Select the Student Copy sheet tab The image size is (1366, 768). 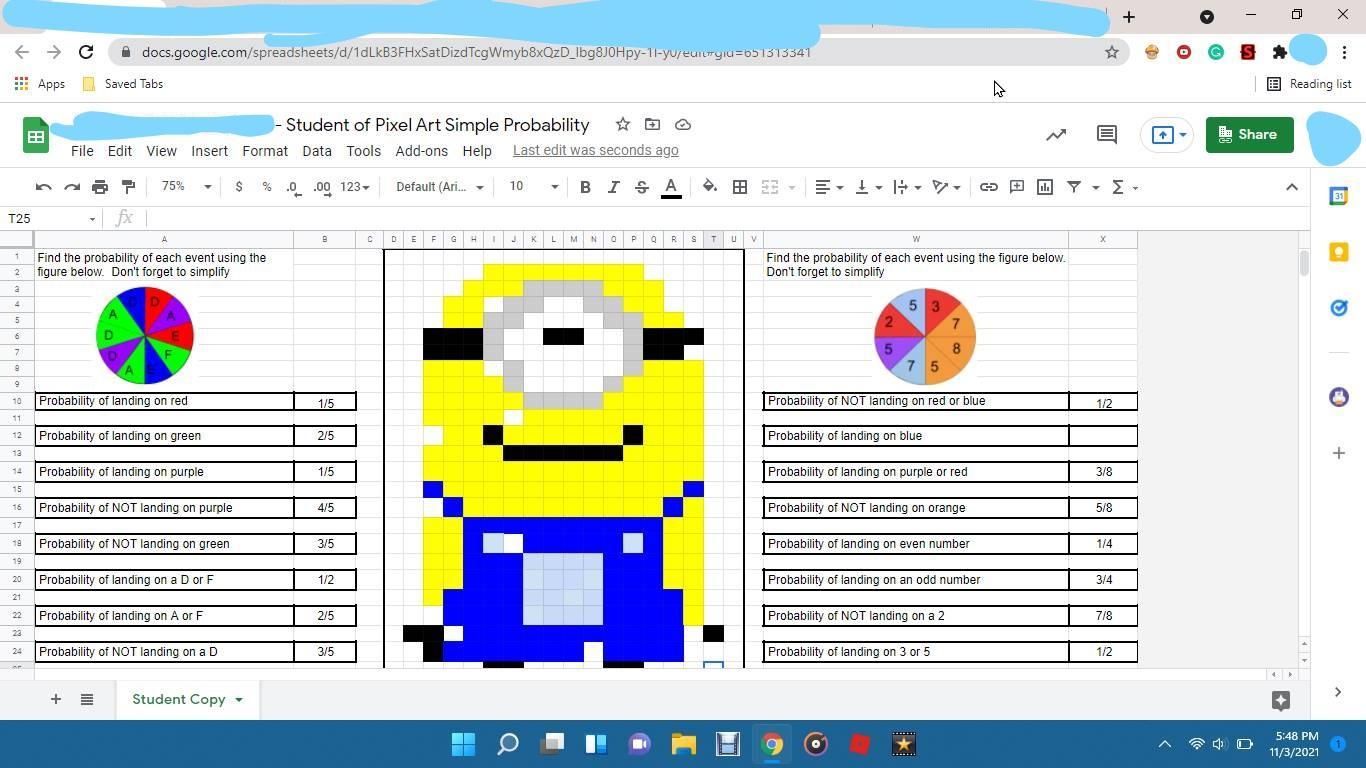tap(187, 699)
